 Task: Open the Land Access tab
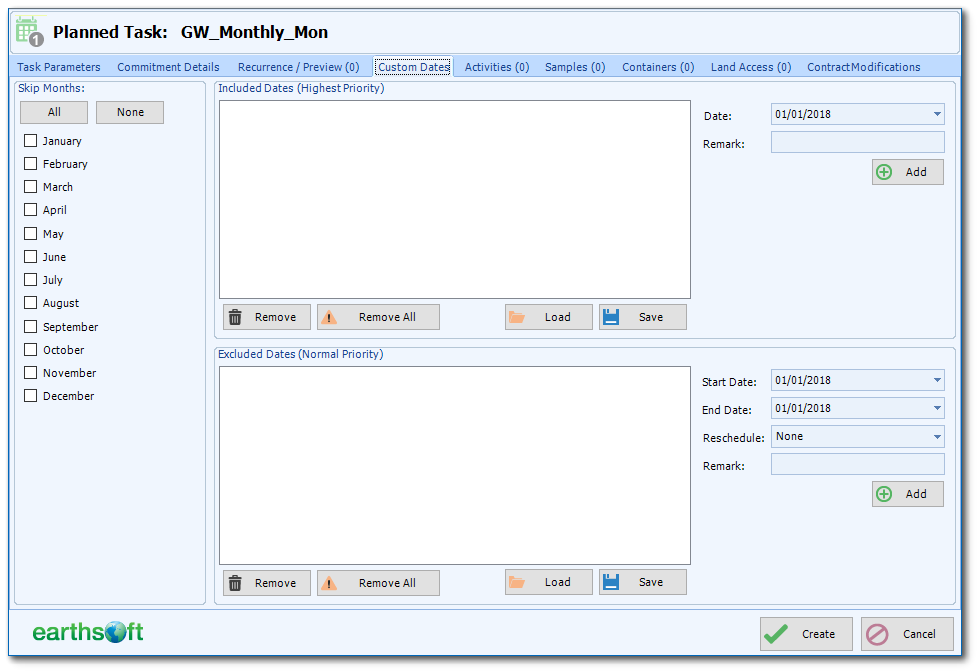(750, 67)
